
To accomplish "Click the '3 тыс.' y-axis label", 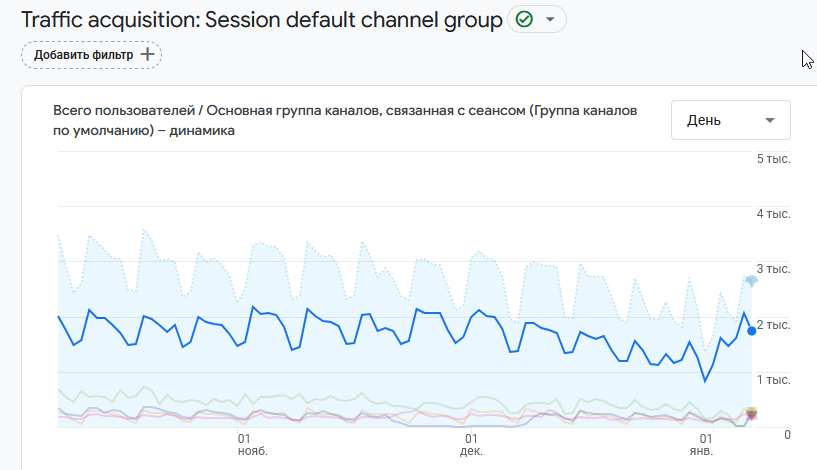I will click(x=774, y=269).
